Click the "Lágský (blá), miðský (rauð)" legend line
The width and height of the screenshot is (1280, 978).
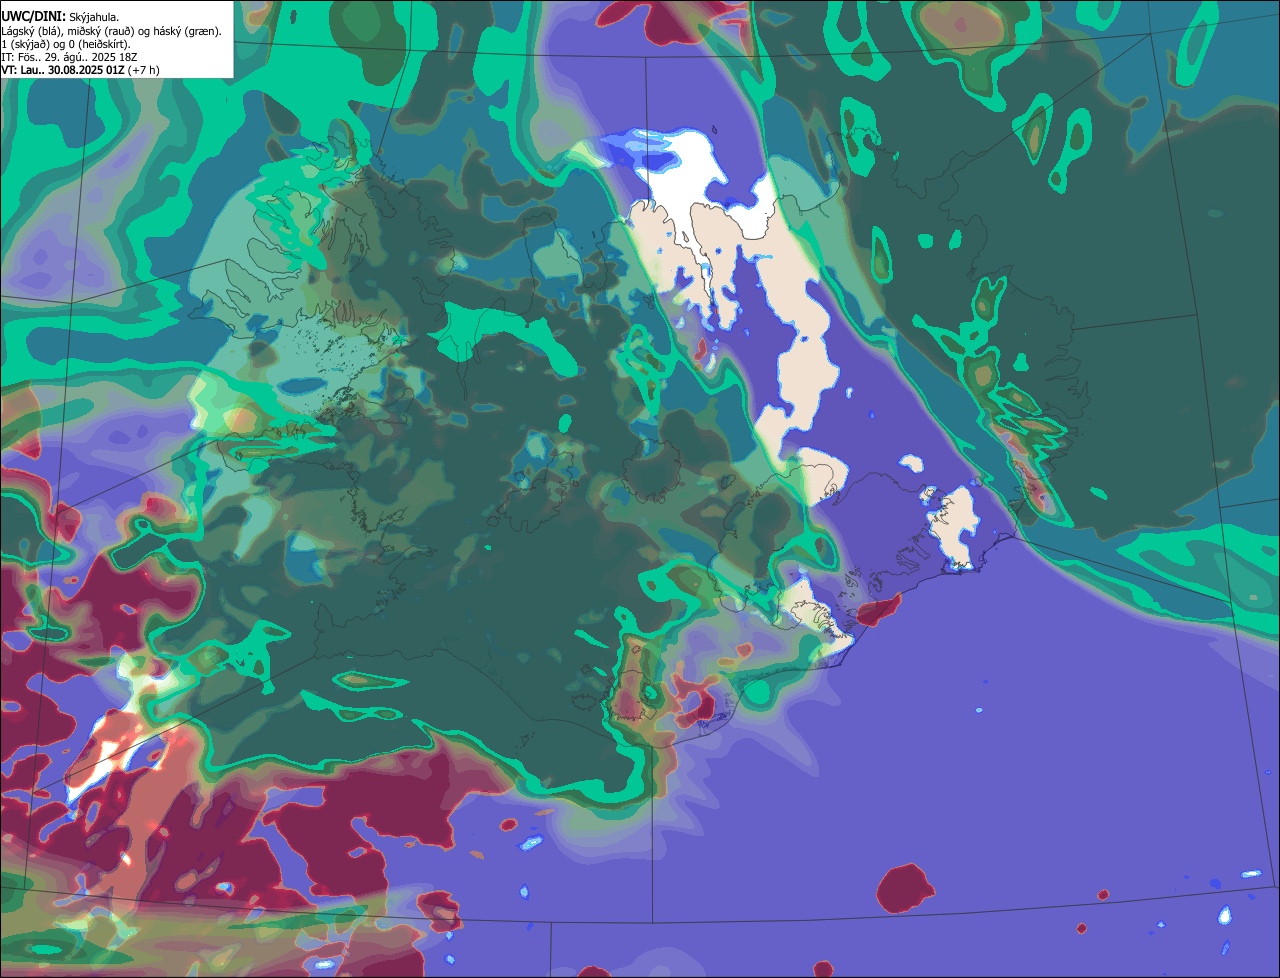pos(112,31)
